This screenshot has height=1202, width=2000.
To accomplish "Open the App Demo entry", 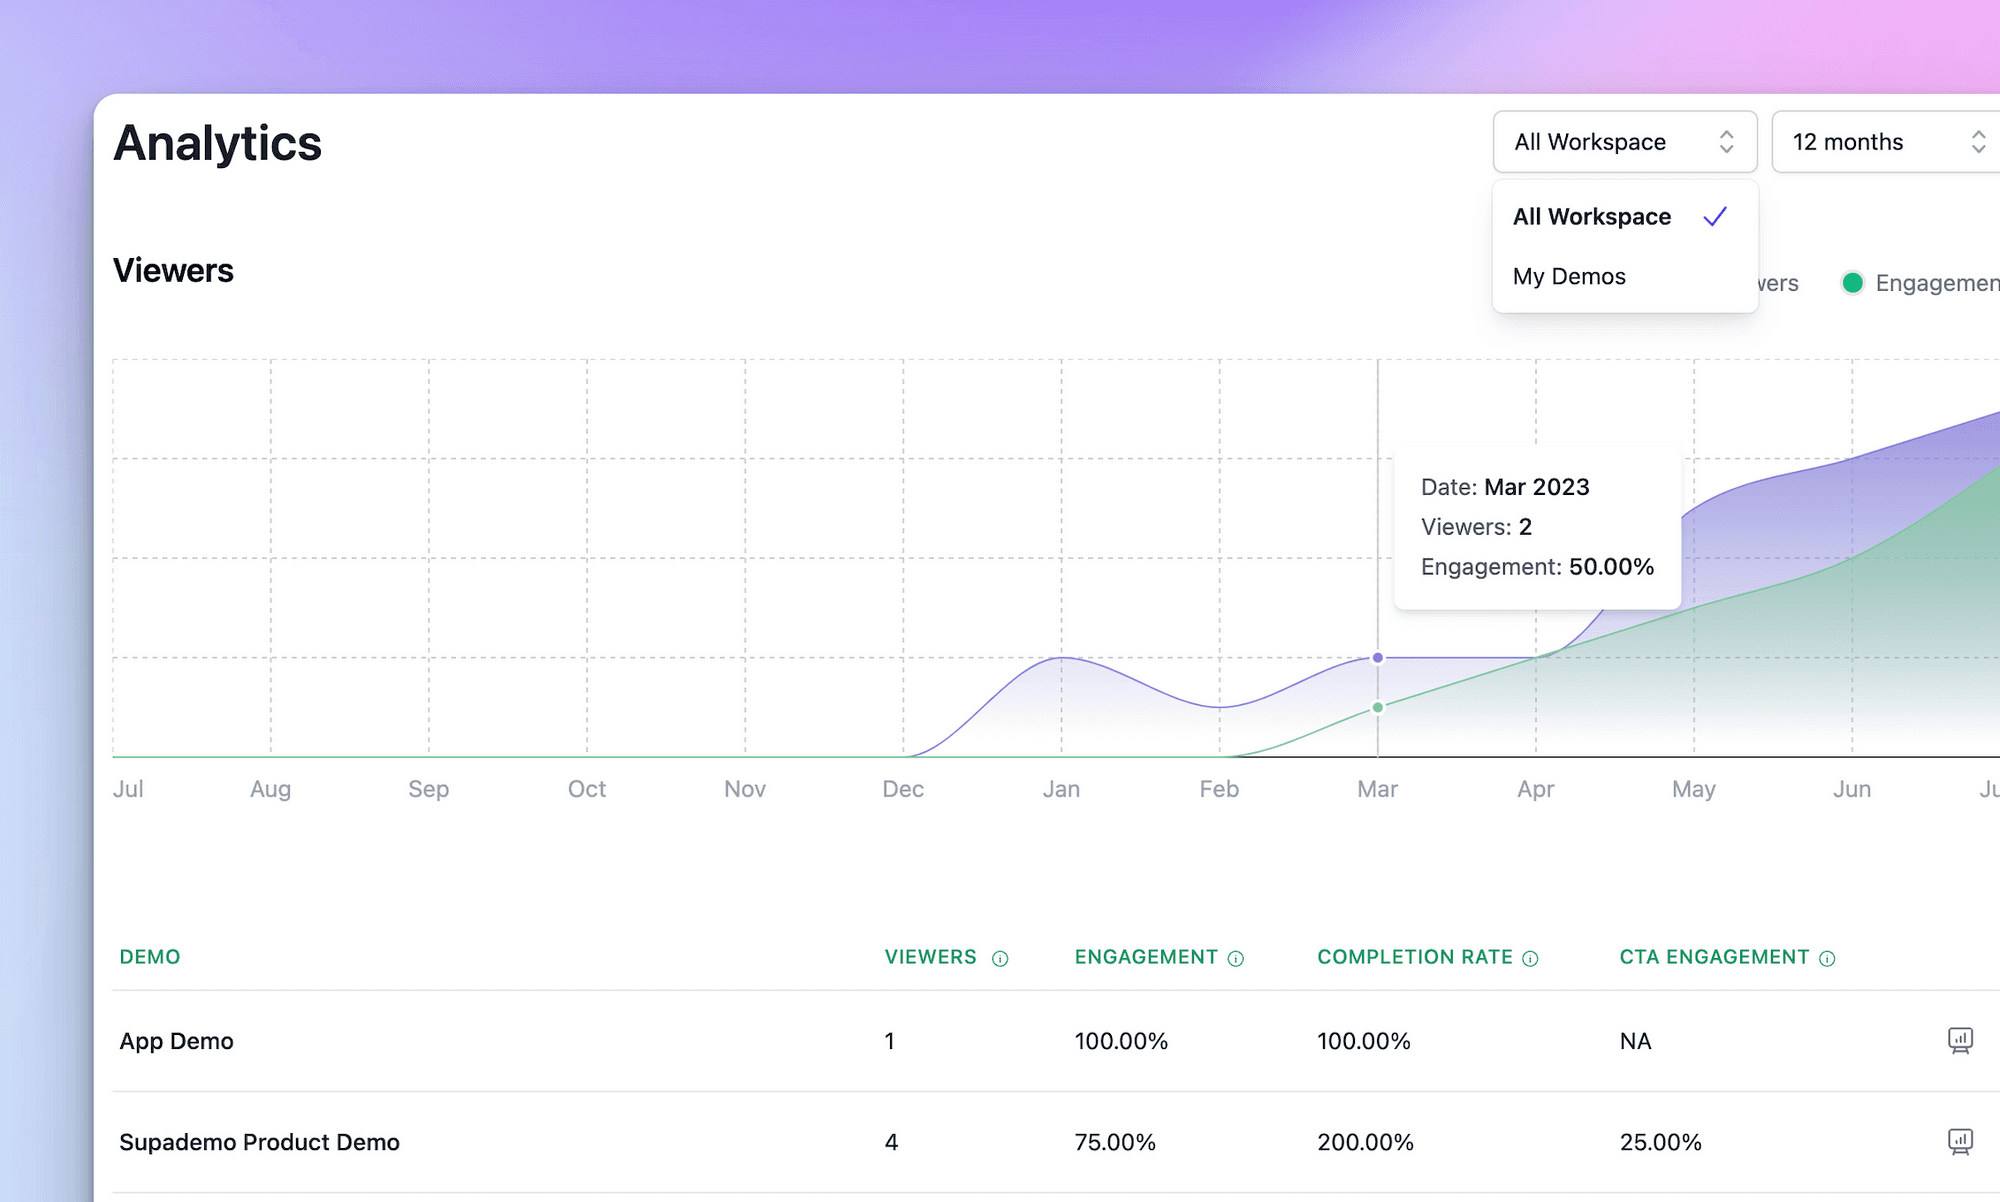I will 176,1040.
